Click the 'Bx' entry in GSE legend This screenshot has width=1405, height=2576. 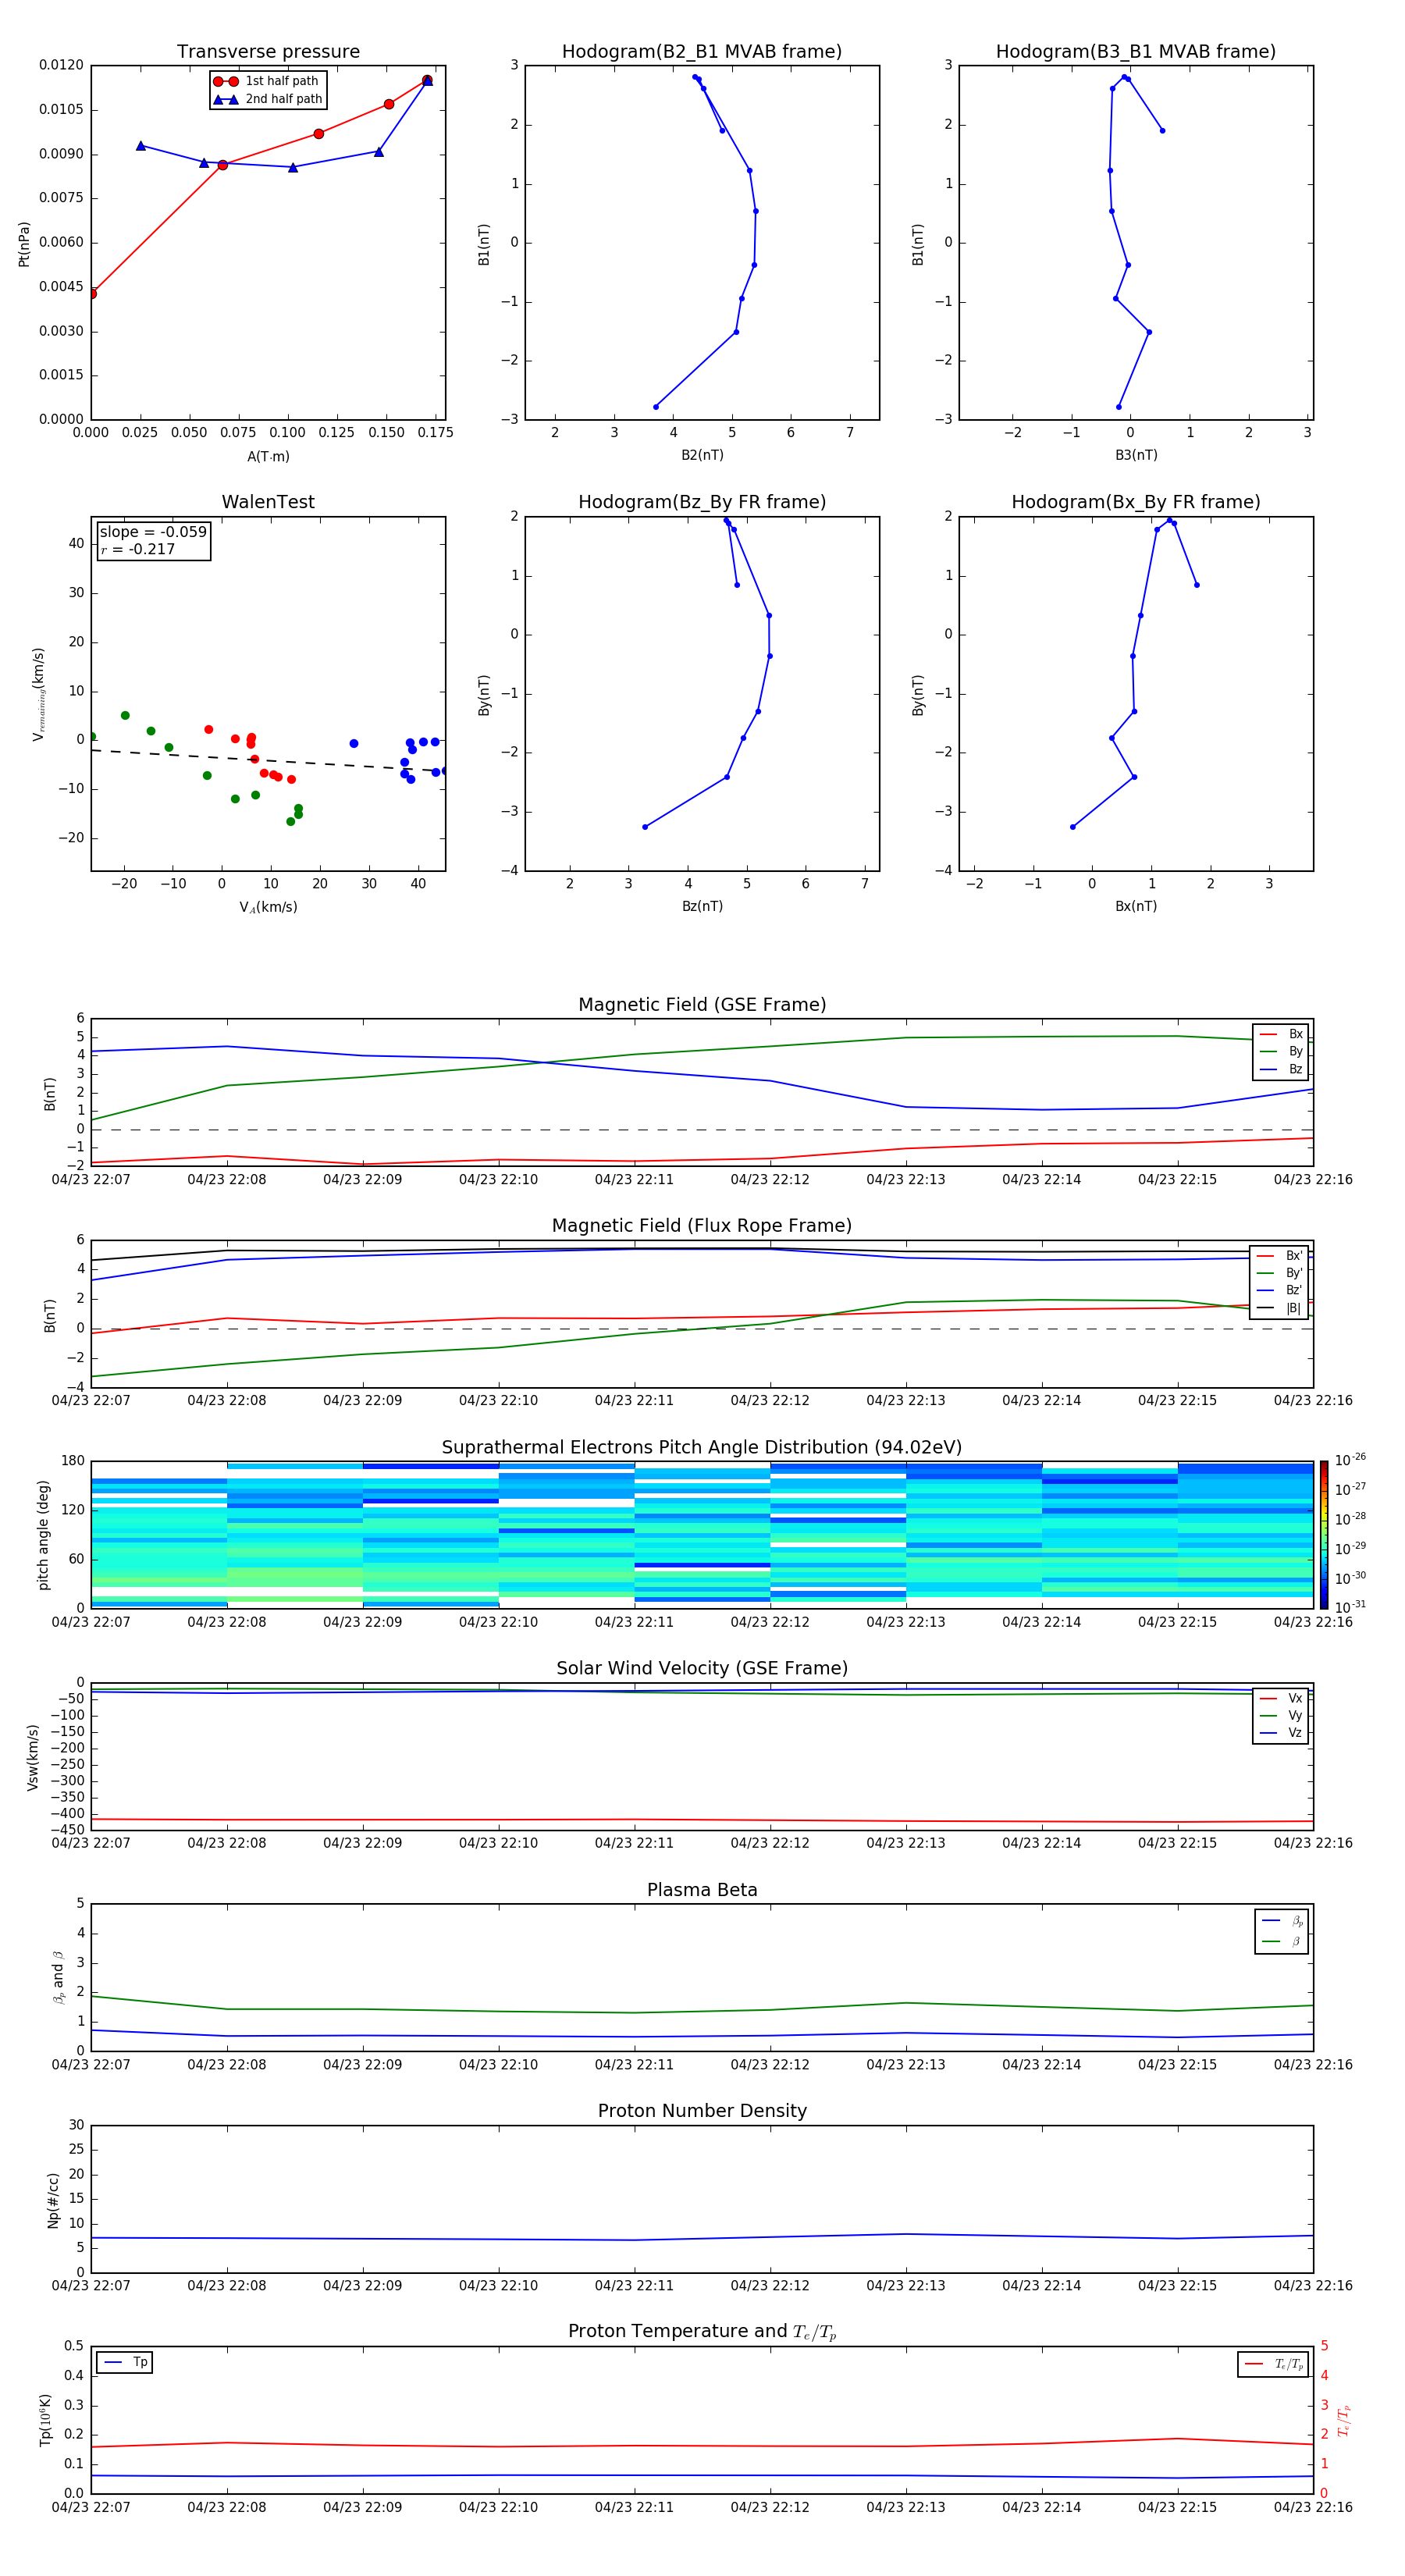[1281, 1034]
